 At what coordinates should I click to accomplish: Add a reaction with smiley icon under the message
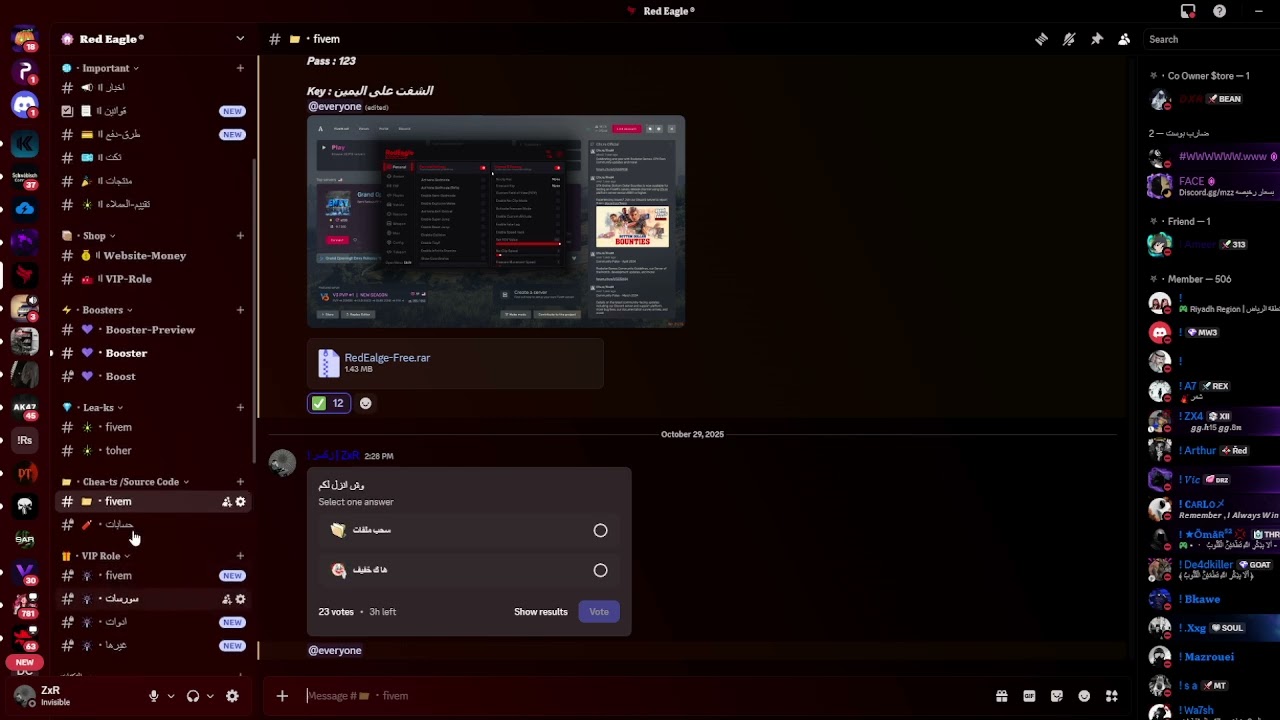(x=365, y=403)
